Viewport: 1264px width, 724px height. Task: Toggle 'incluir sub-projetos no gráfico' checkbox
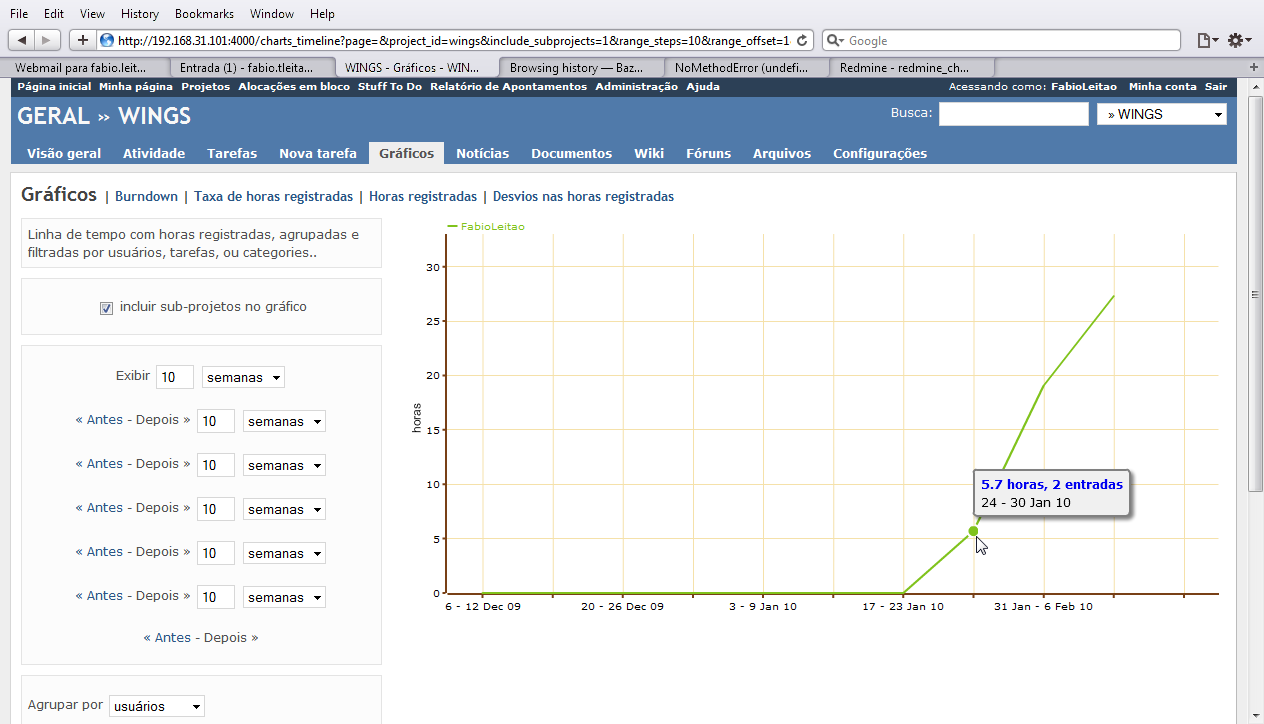coord(107,308)
